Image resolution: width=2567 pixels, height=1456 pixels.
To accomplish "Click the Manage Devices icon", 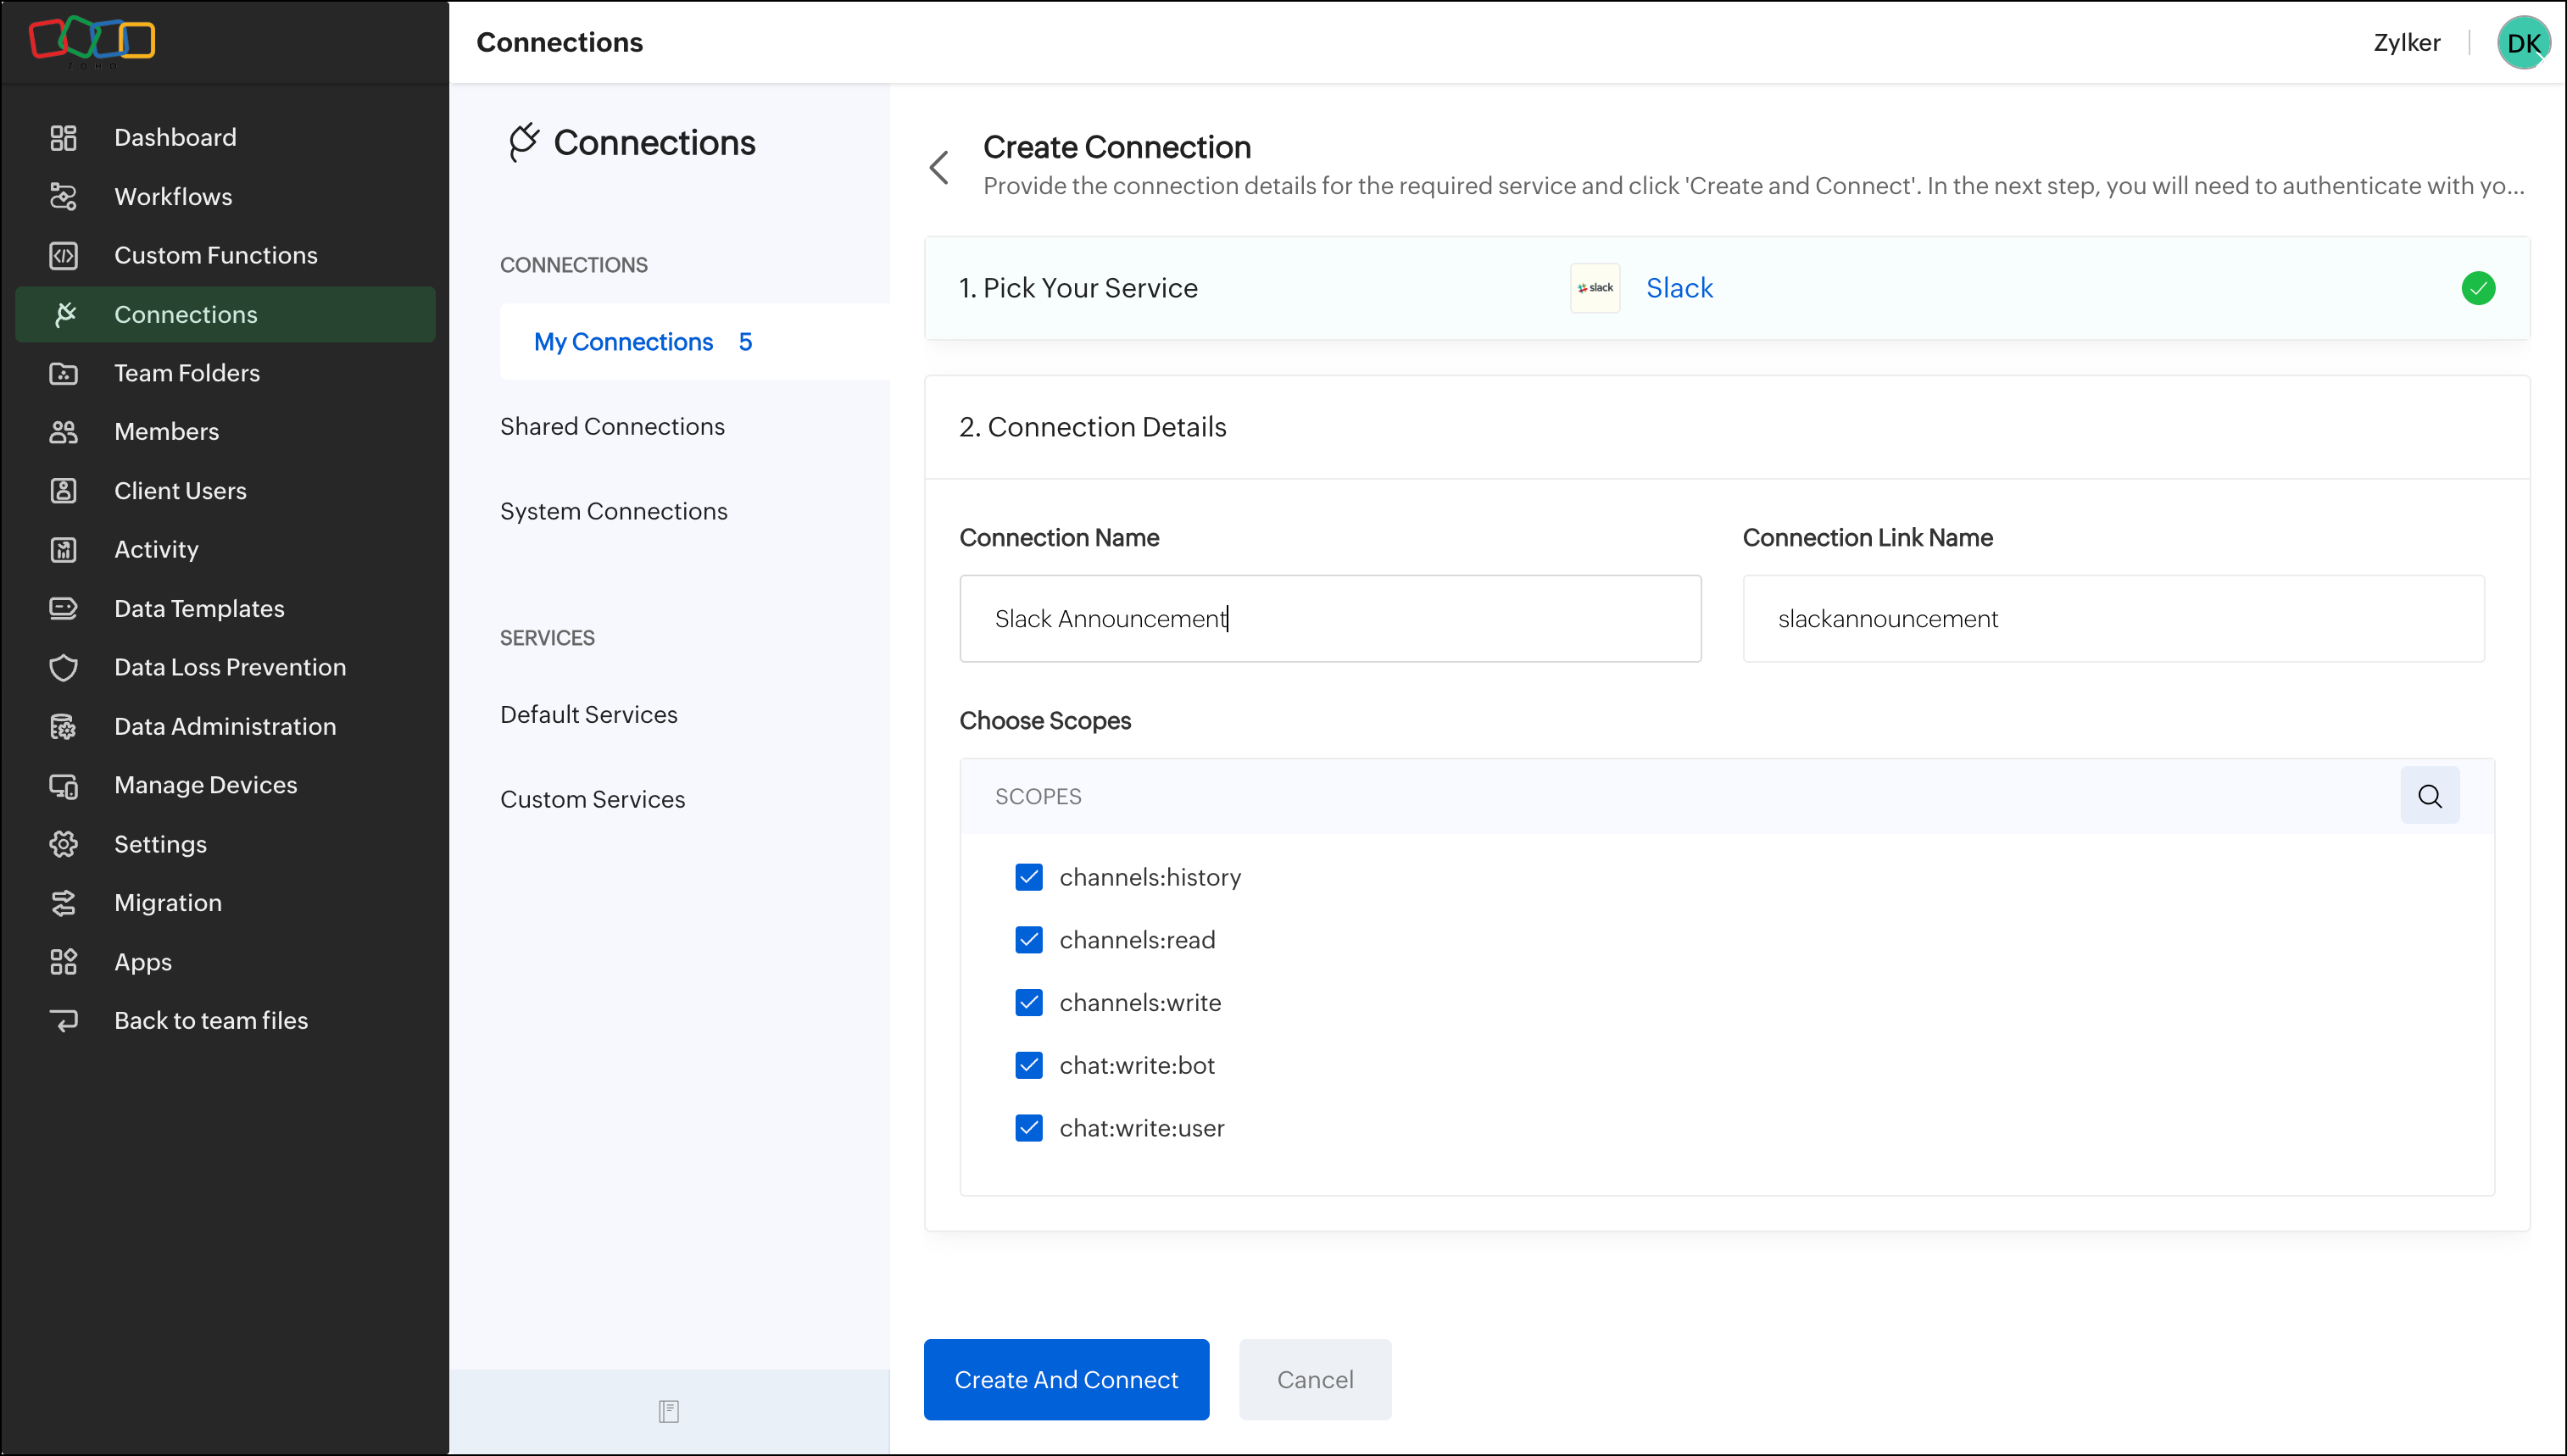I will [x=63, y=786].
